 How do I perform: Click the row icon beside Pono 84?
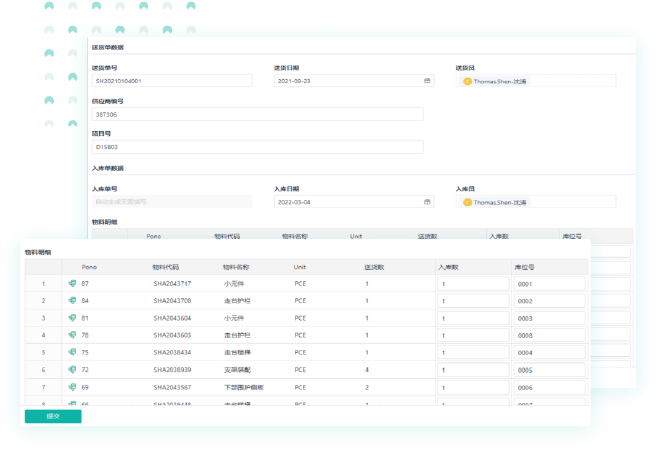point(72,301)
